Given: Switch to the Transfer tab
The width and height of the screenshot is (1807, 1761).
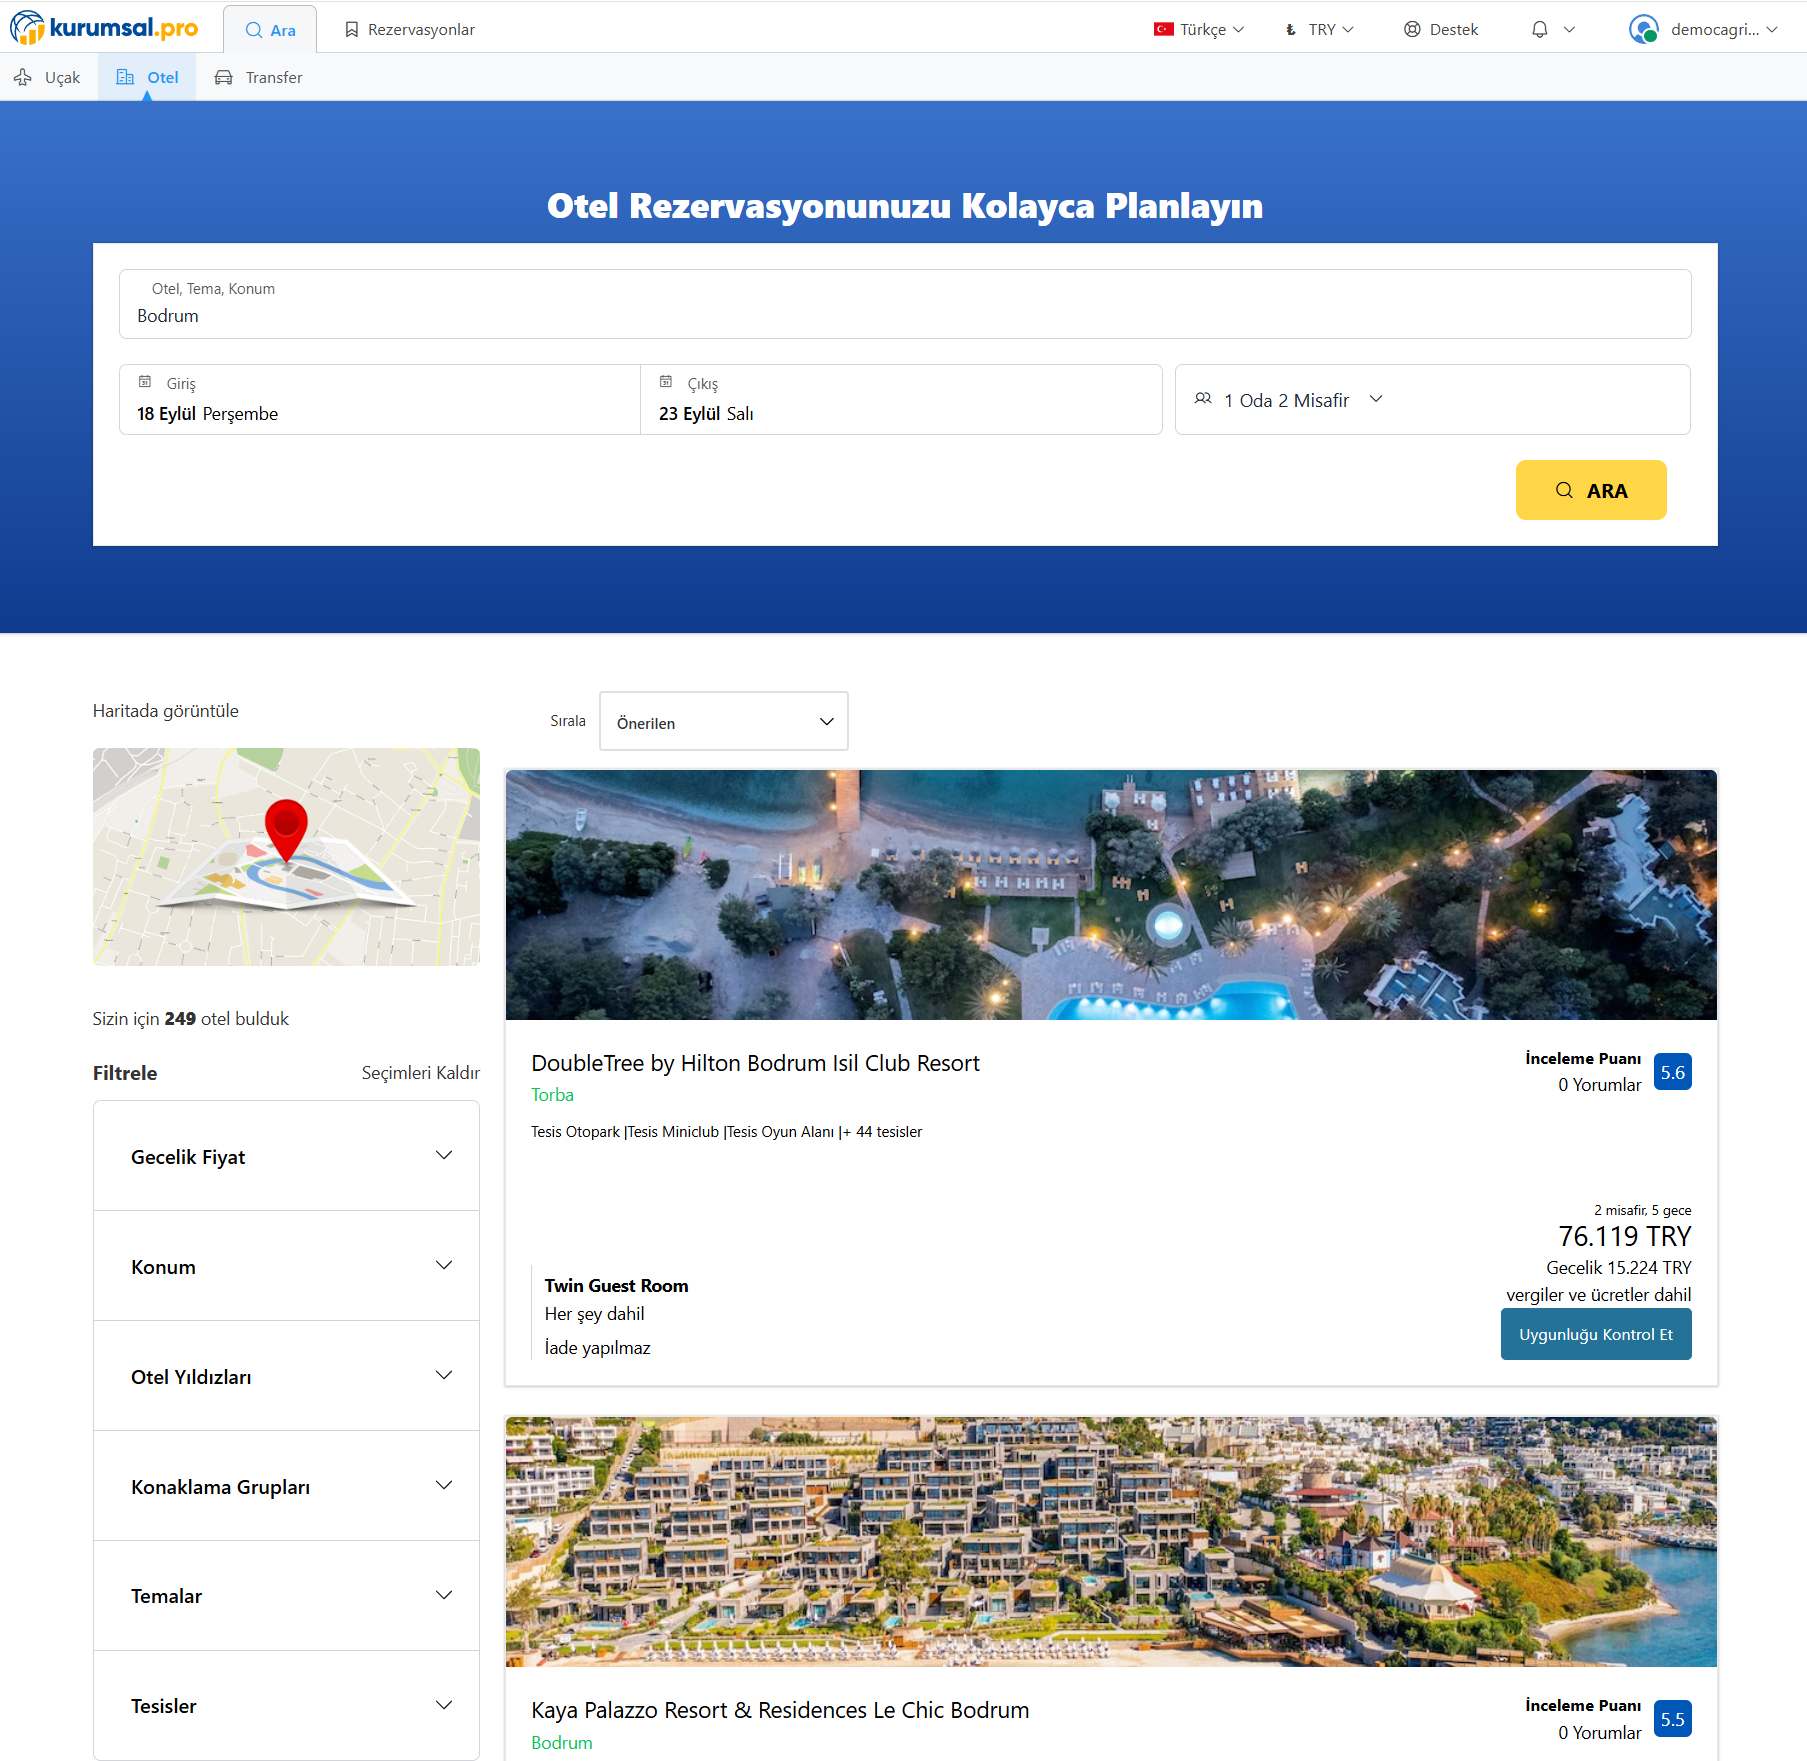Looking at the screenshot, I should tap(258, 77).
